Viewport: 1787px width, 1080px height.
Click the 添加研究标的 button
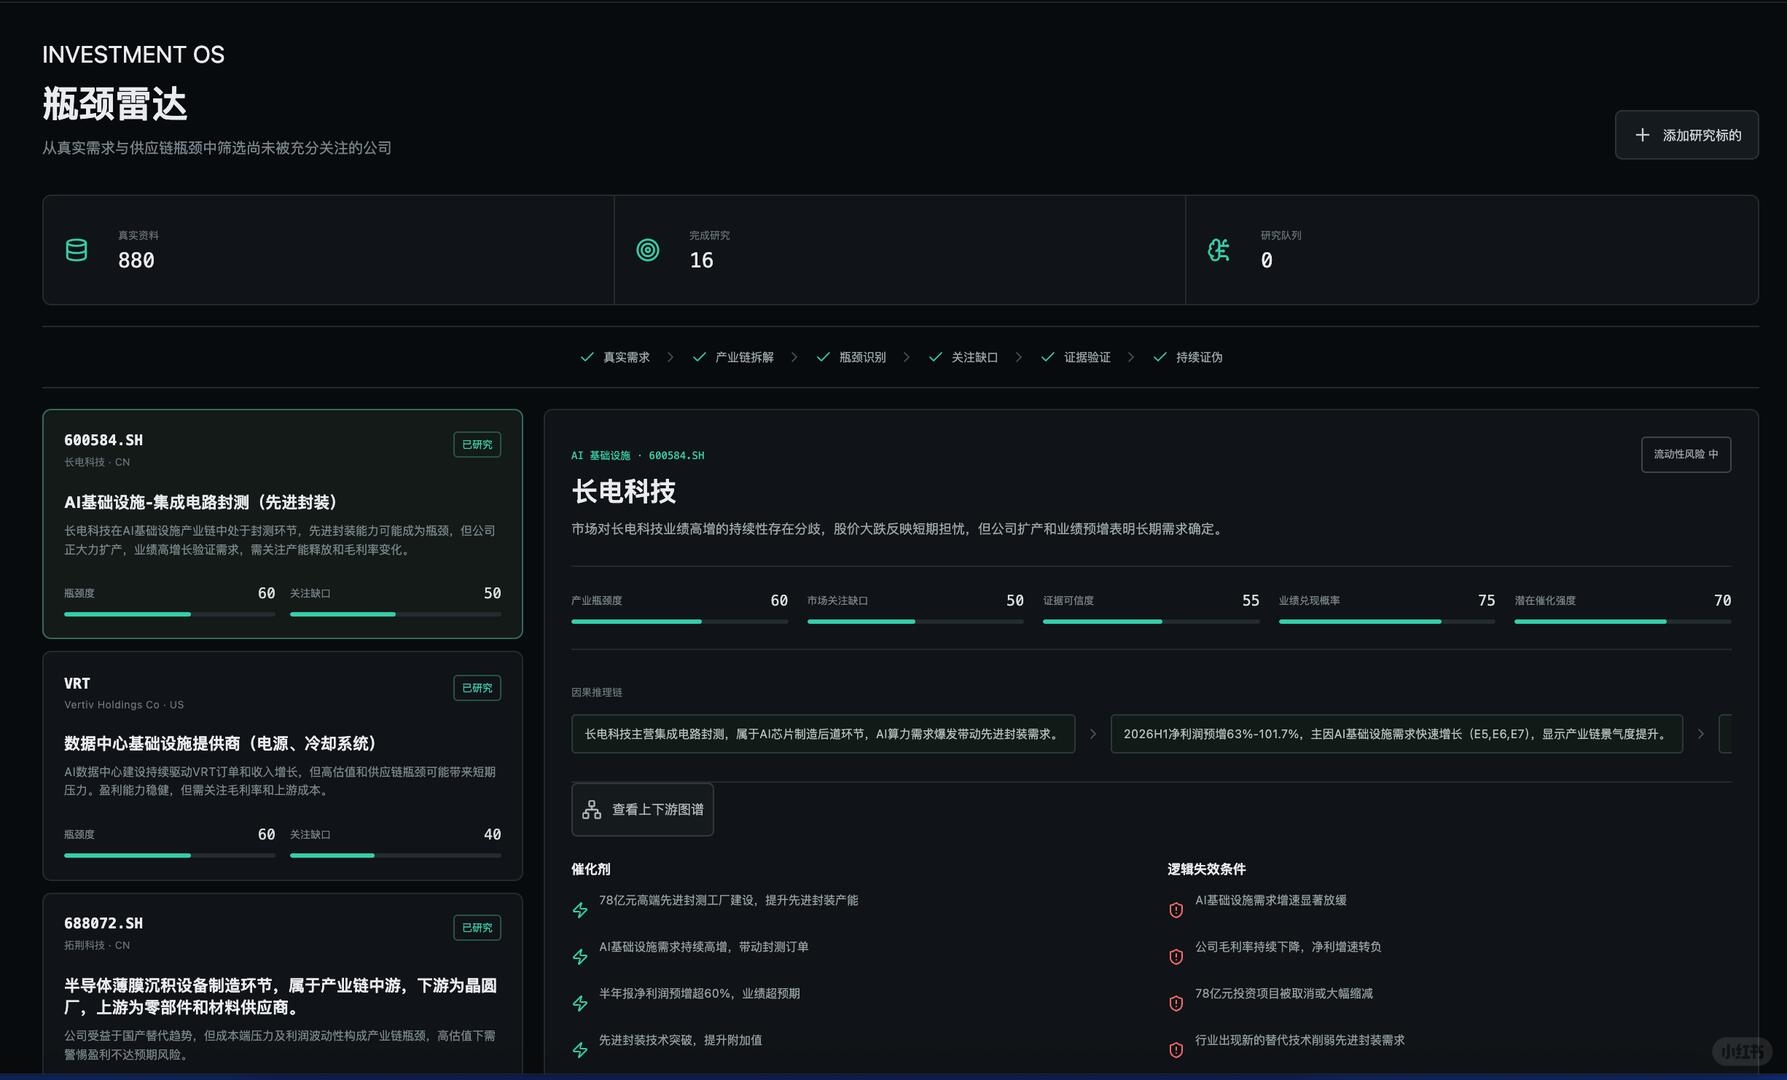(1686, 135)
